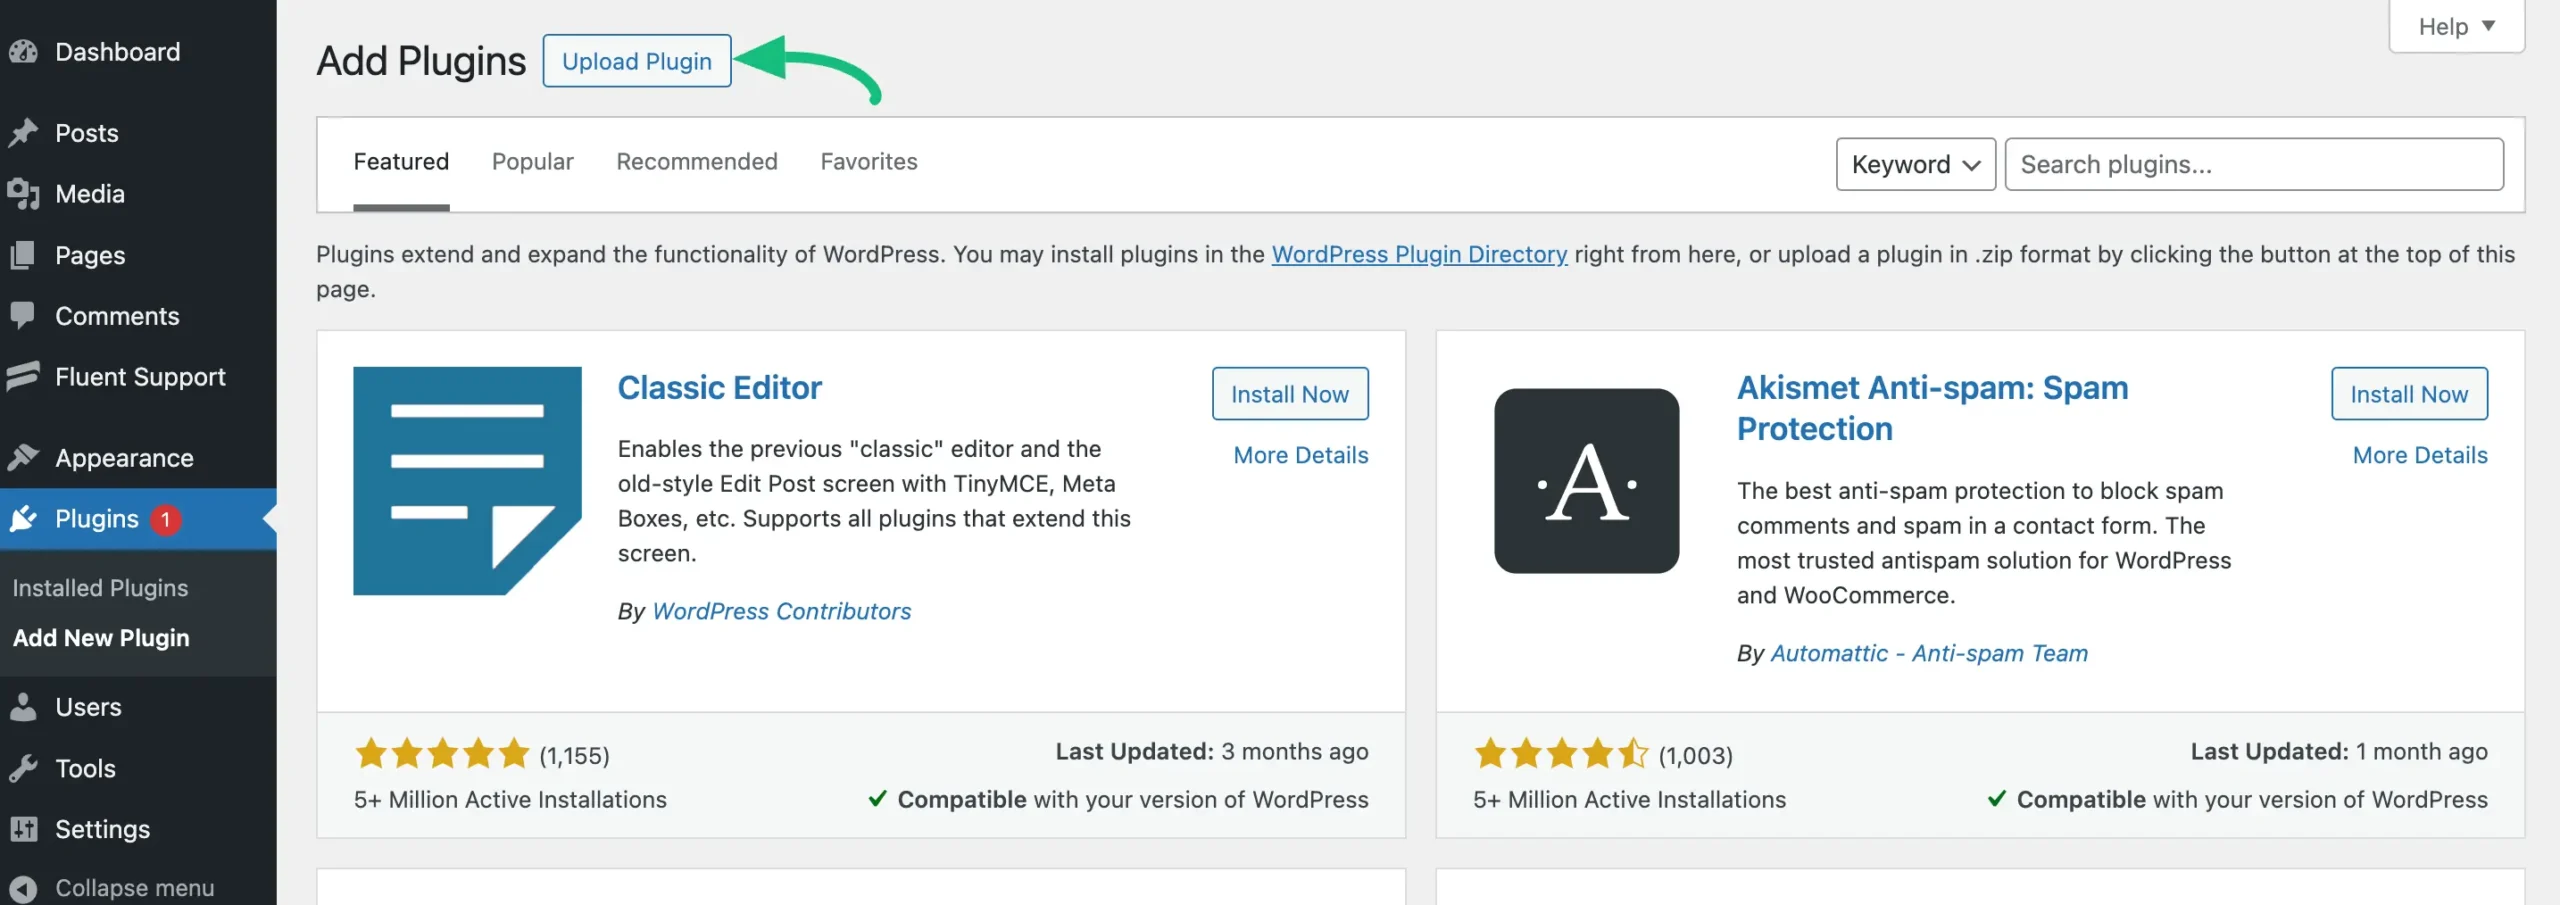Open Users via the person icon

coord(23,707)
